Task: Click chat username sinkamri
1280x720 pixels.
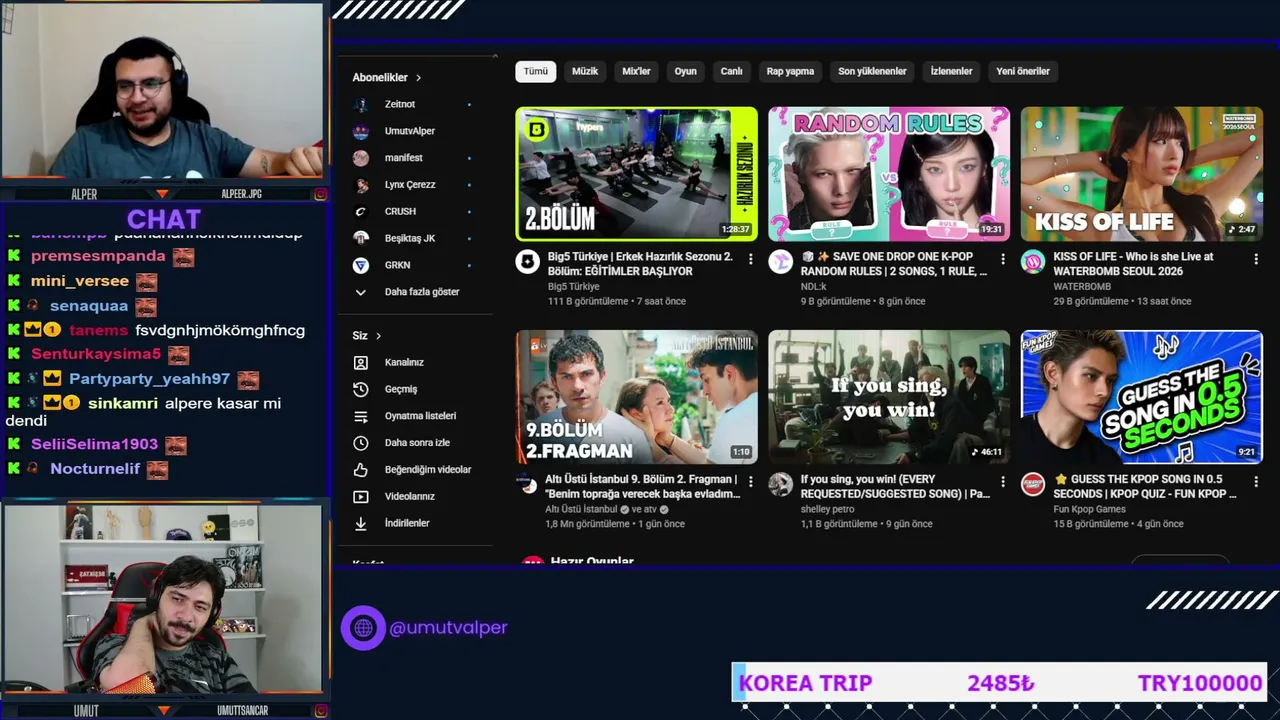Action: tap(123, 404)
